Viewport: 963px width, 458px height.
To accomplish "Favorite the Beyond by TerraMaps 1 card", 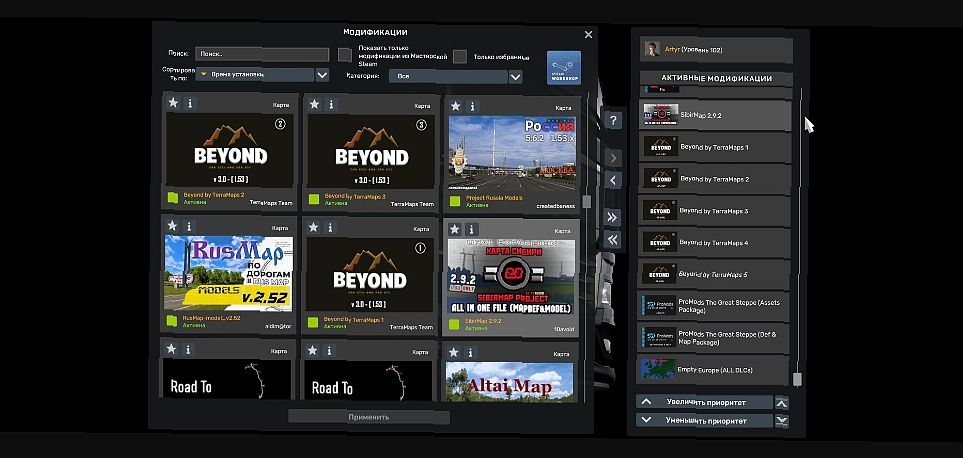I will pyautogui.click(x=313, y=227).
